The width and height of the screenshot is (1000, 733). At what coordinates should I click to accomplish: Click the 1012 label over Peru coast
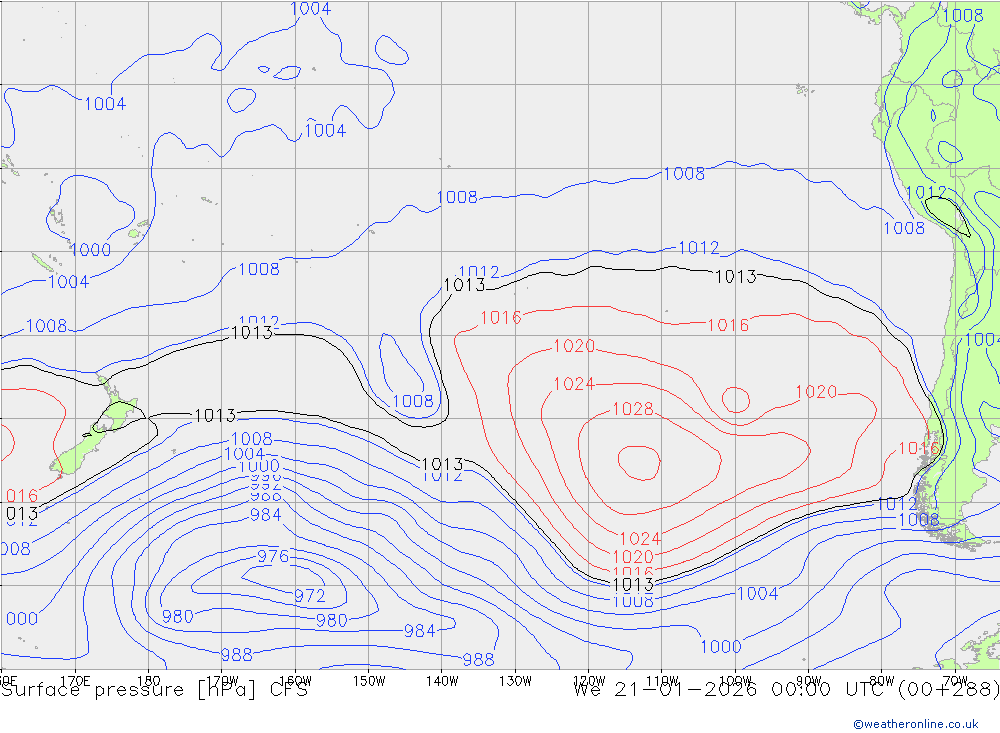tap(926, 192)
